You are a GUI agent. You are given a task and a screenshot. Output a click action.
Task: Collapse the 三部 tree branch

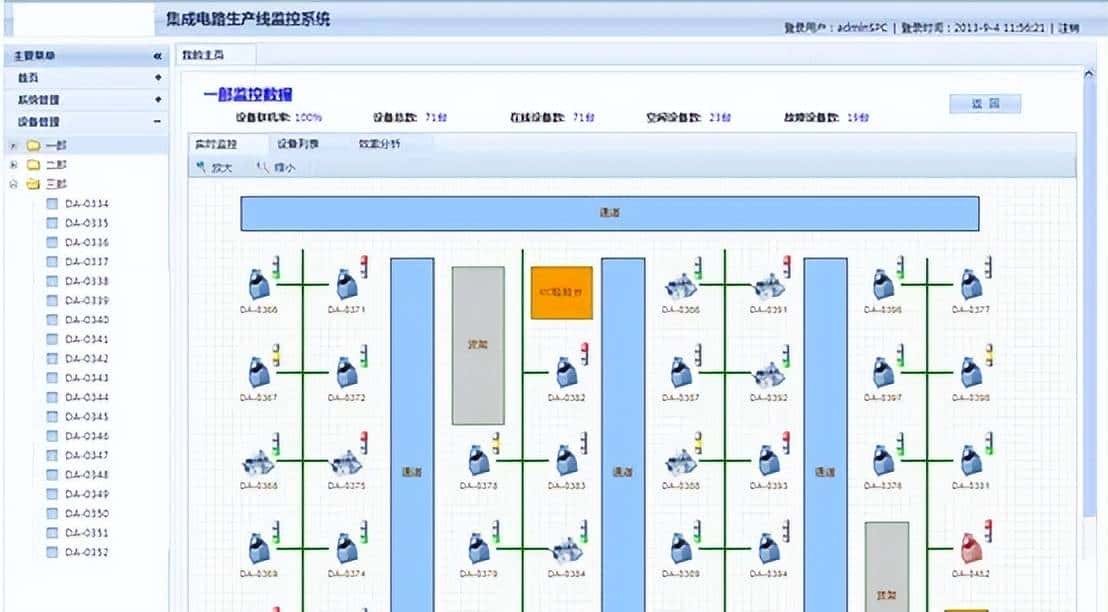[11, 182]
